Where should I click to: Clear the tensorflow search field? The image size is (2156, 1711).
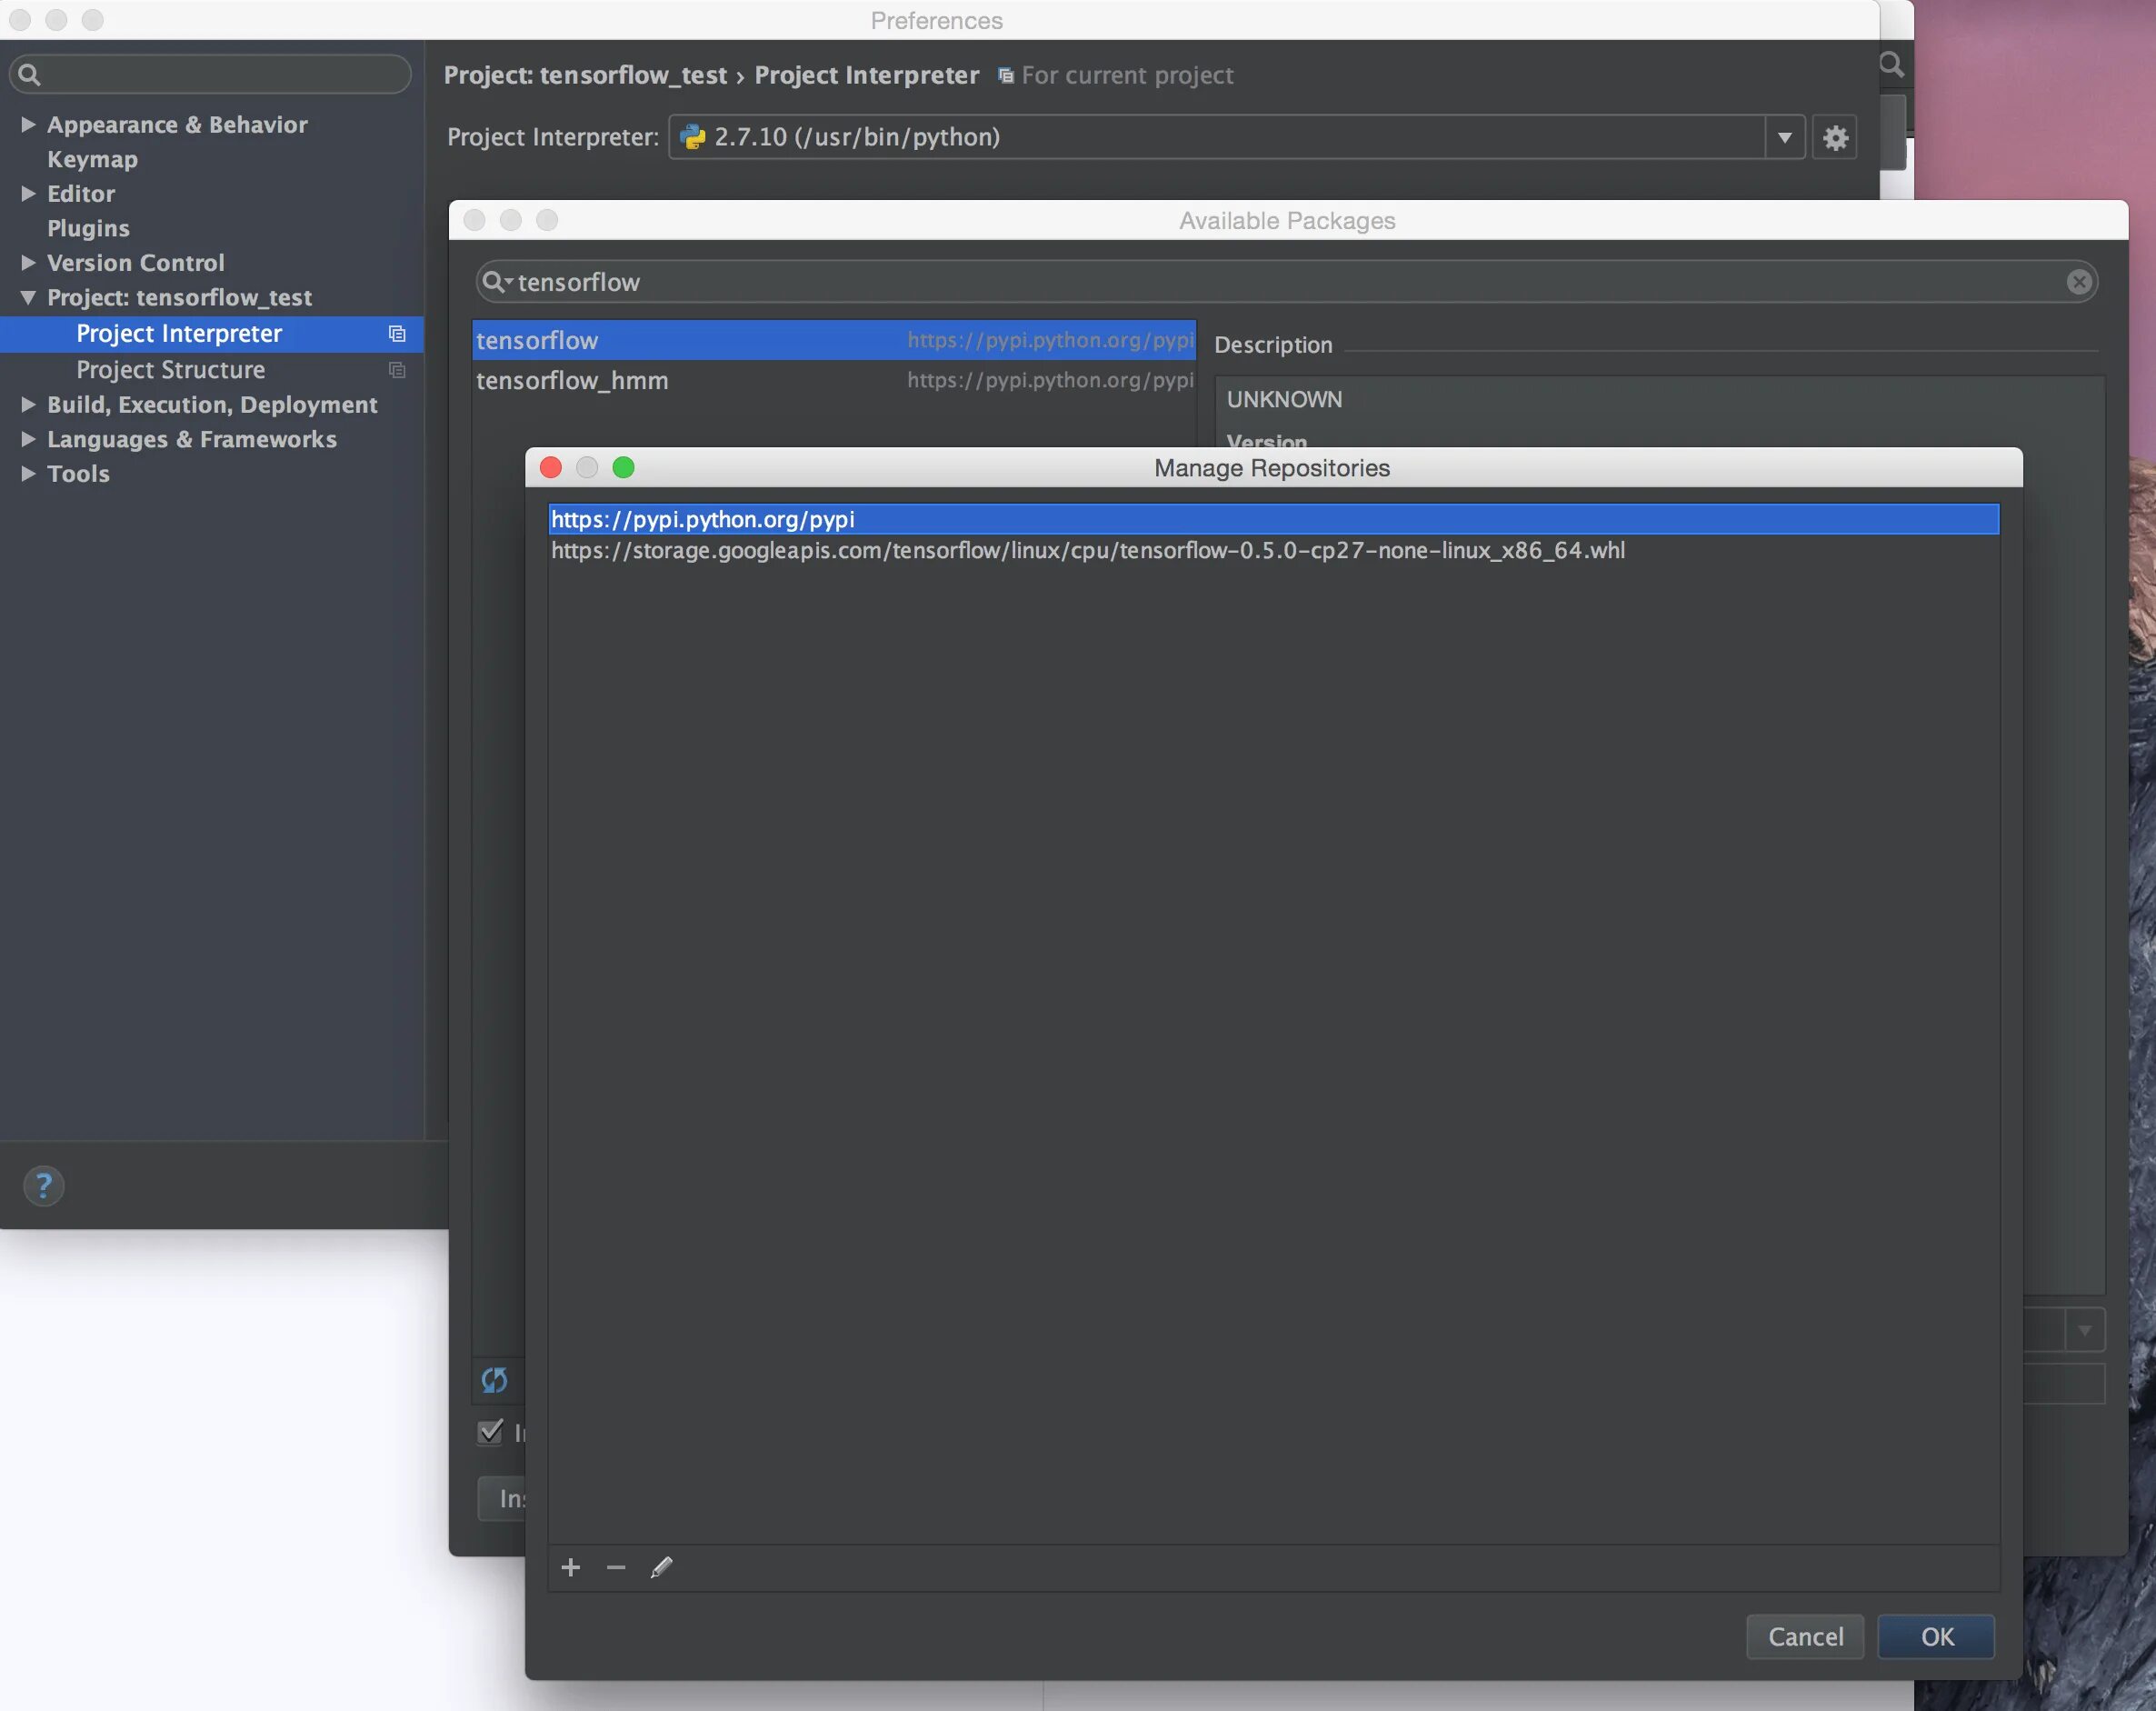(2078, 282)
